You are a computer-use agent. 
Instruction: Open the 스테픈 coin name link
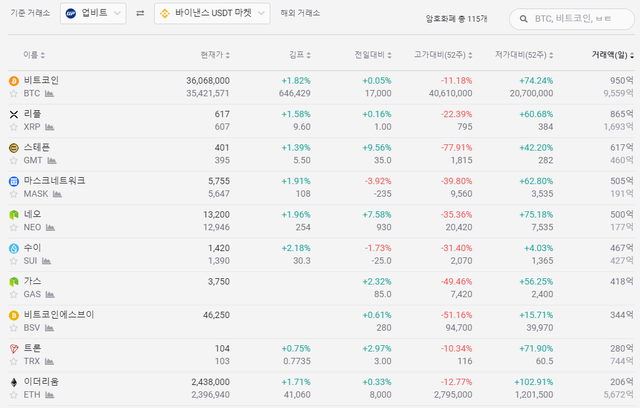click(x=37, y=147)
